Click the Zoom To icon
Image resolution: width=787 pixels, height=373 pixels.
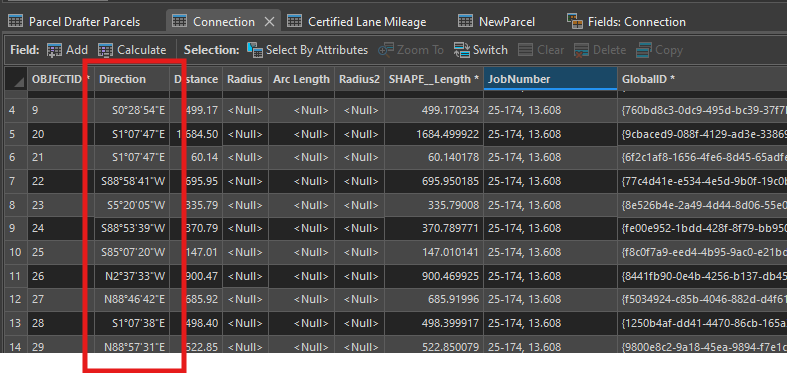tap(385, 50)
